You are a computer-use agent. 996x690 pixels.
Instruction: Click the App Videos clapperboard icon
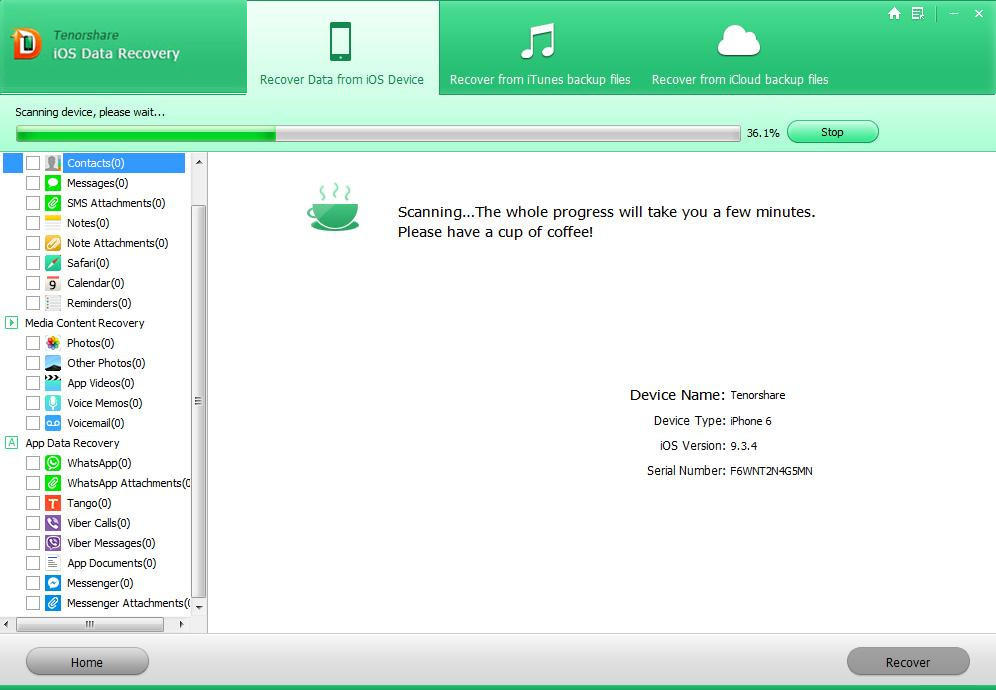(x=53, y=383)
